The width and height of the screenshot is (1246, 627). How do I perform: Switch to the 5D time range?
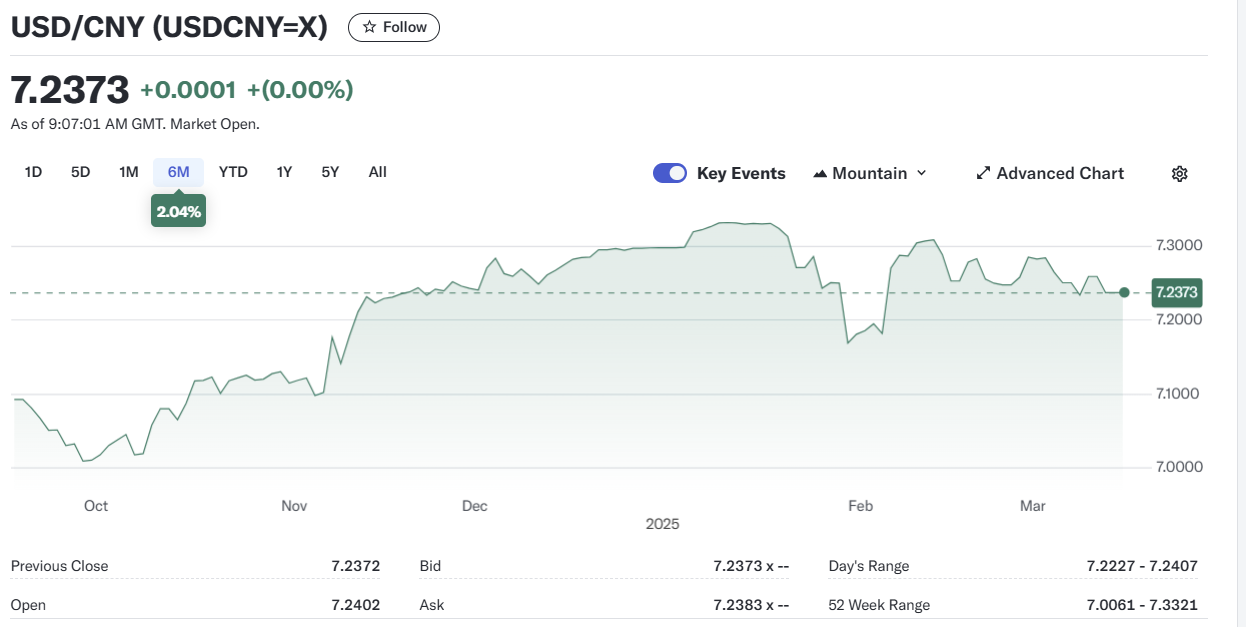(x=81, y=172)
